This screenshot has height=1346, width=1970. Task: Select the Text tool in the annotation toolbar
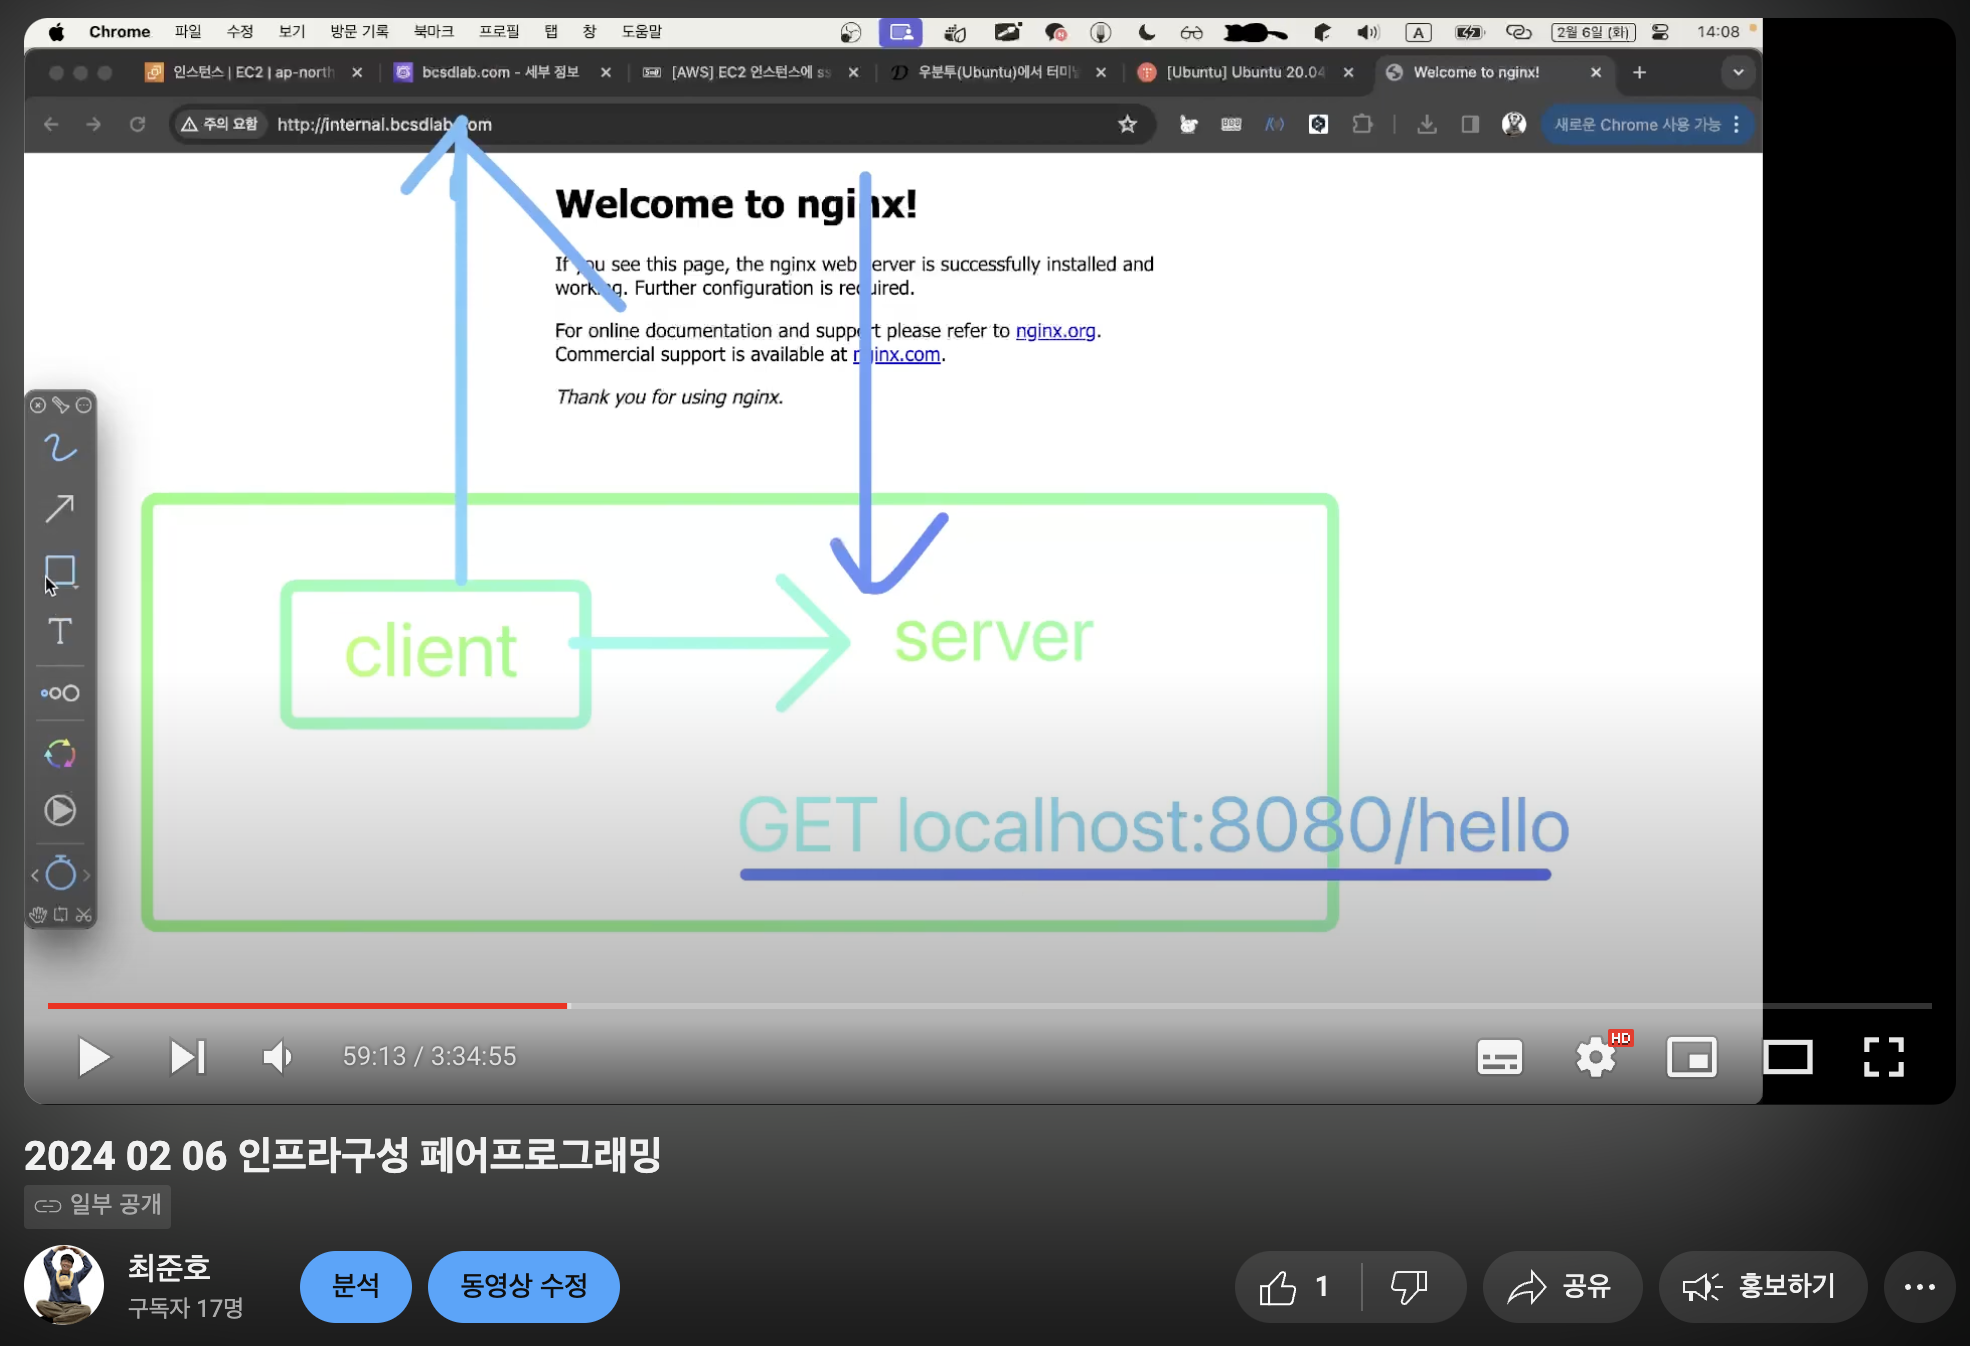[x=60, y=631]
